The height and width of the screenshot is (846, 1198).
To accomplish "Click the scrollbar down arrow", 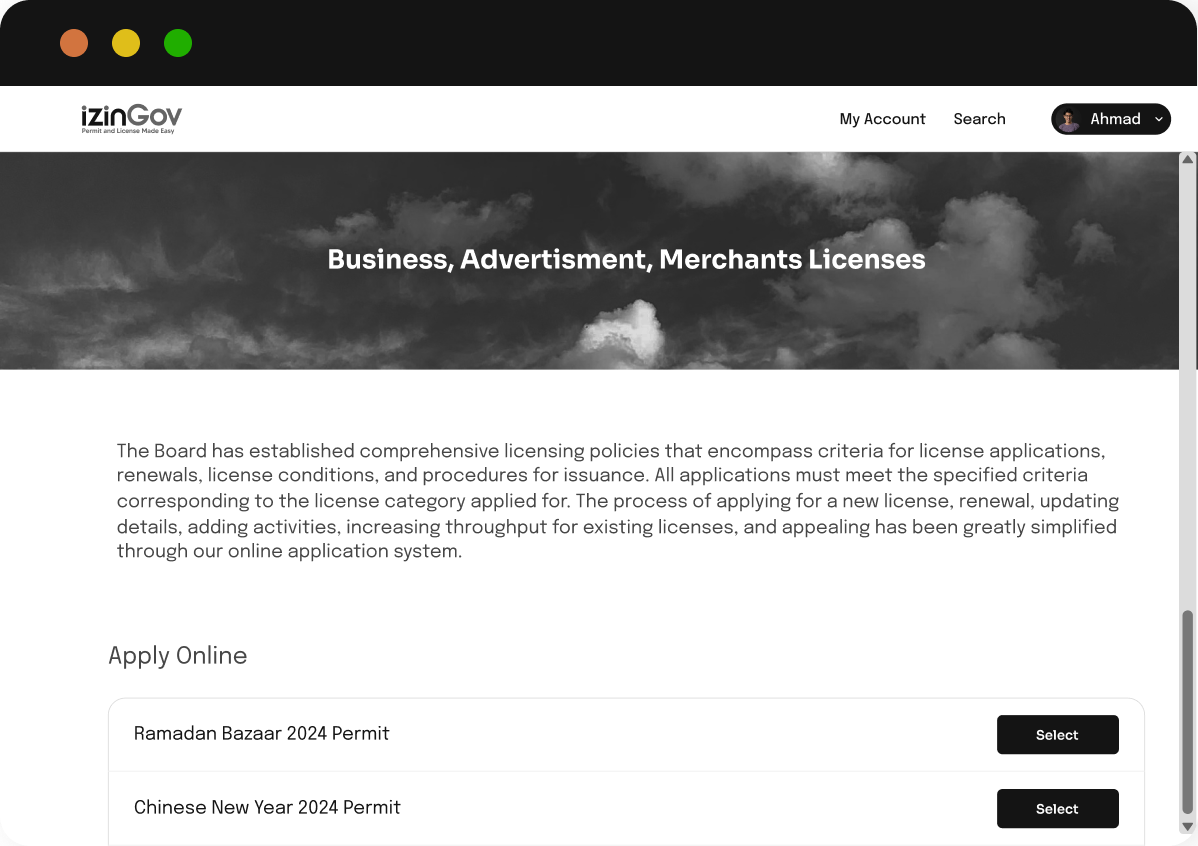I will pos(1187,827).
